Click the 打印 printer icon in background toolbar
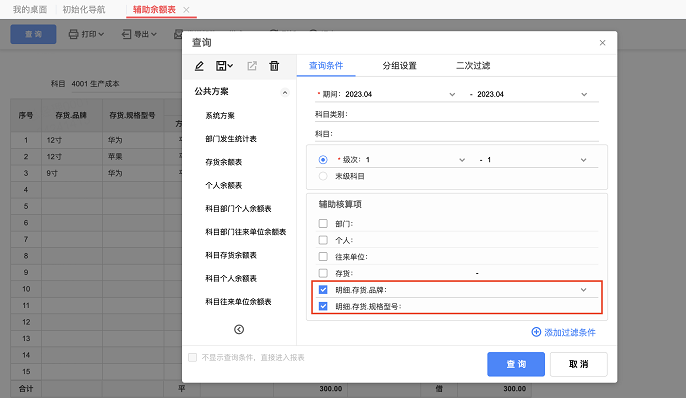The height and width of the screenshot is (398, 686). click(74, 34)
